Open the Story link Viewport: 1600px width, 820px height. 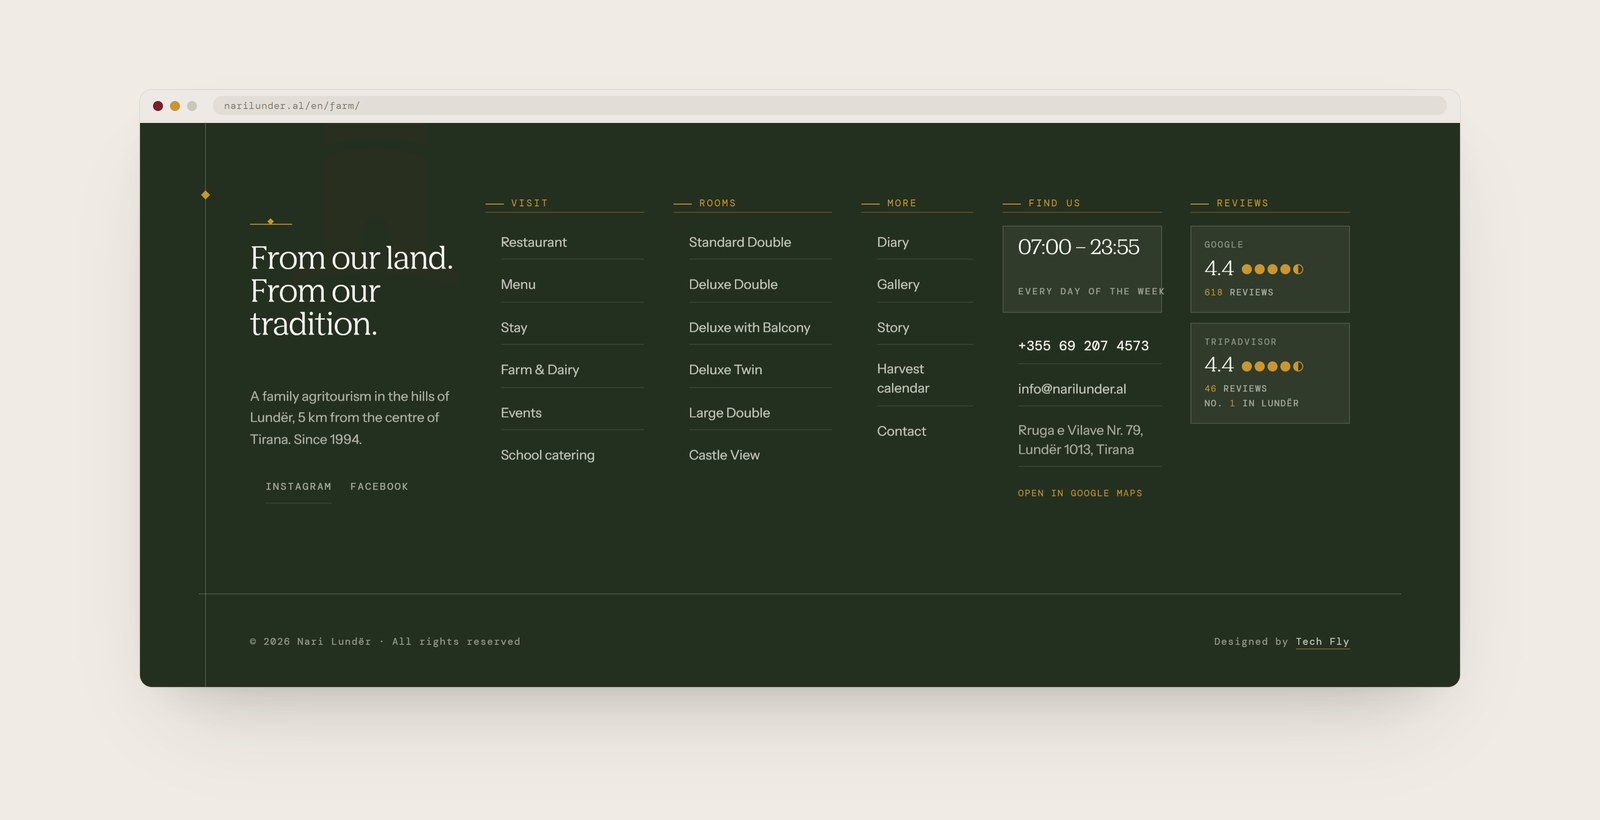(893, 327)
